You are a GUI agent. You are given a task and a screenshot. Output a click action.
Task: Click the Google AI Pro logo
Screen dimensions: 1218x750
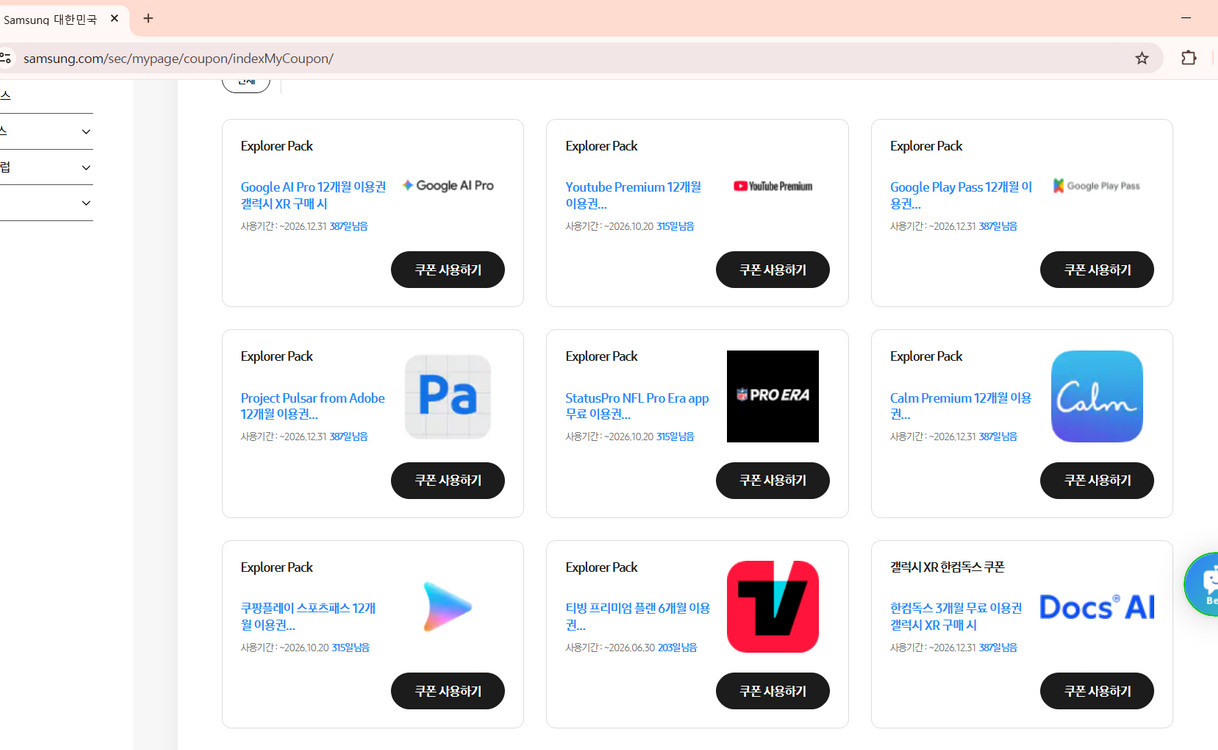[447, 186]
